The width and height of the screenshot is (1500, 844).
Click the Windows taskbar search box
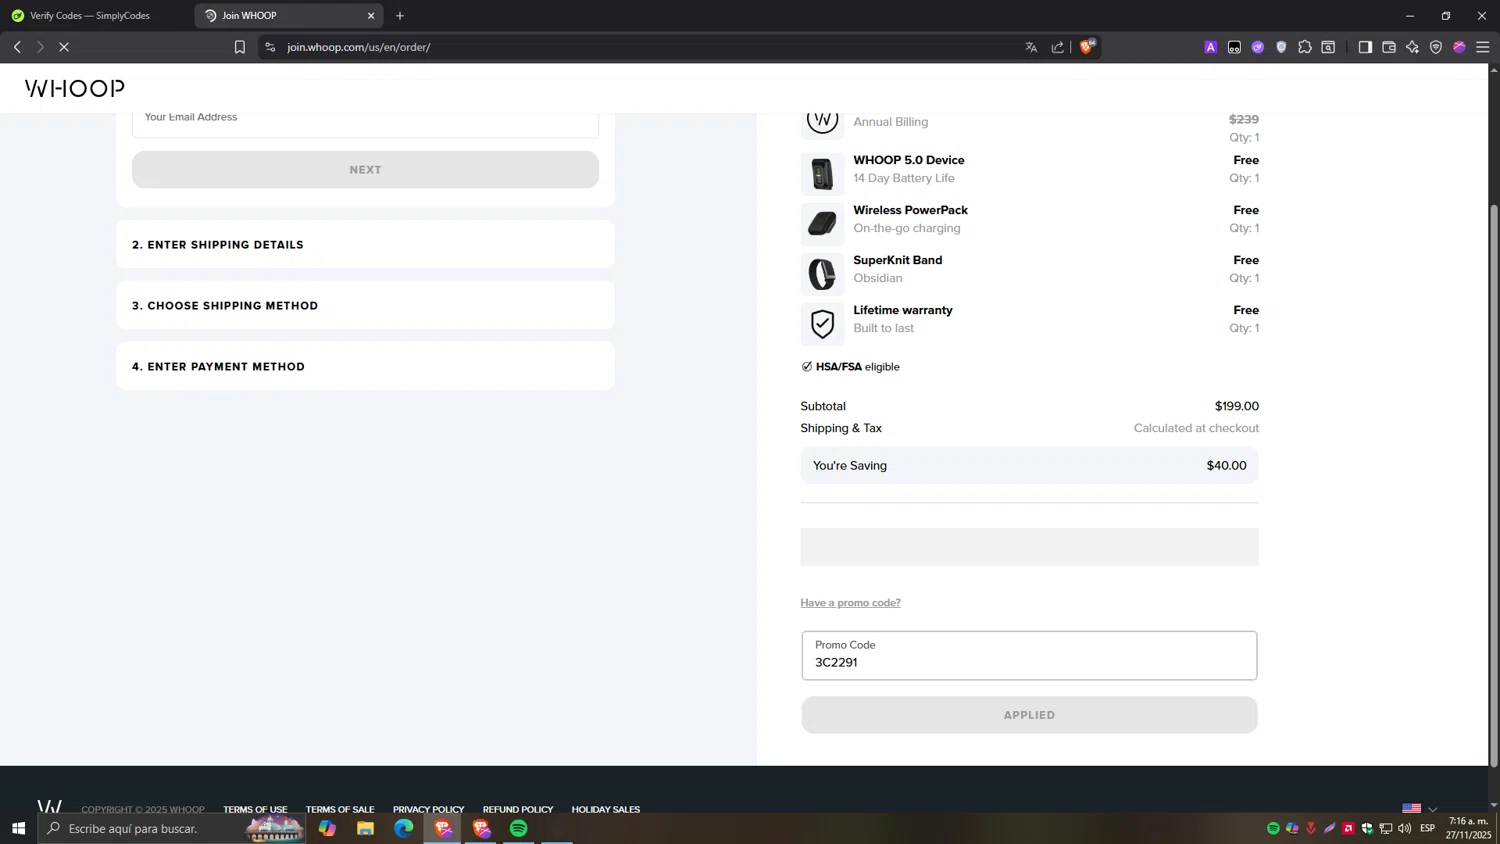(170, 828)
